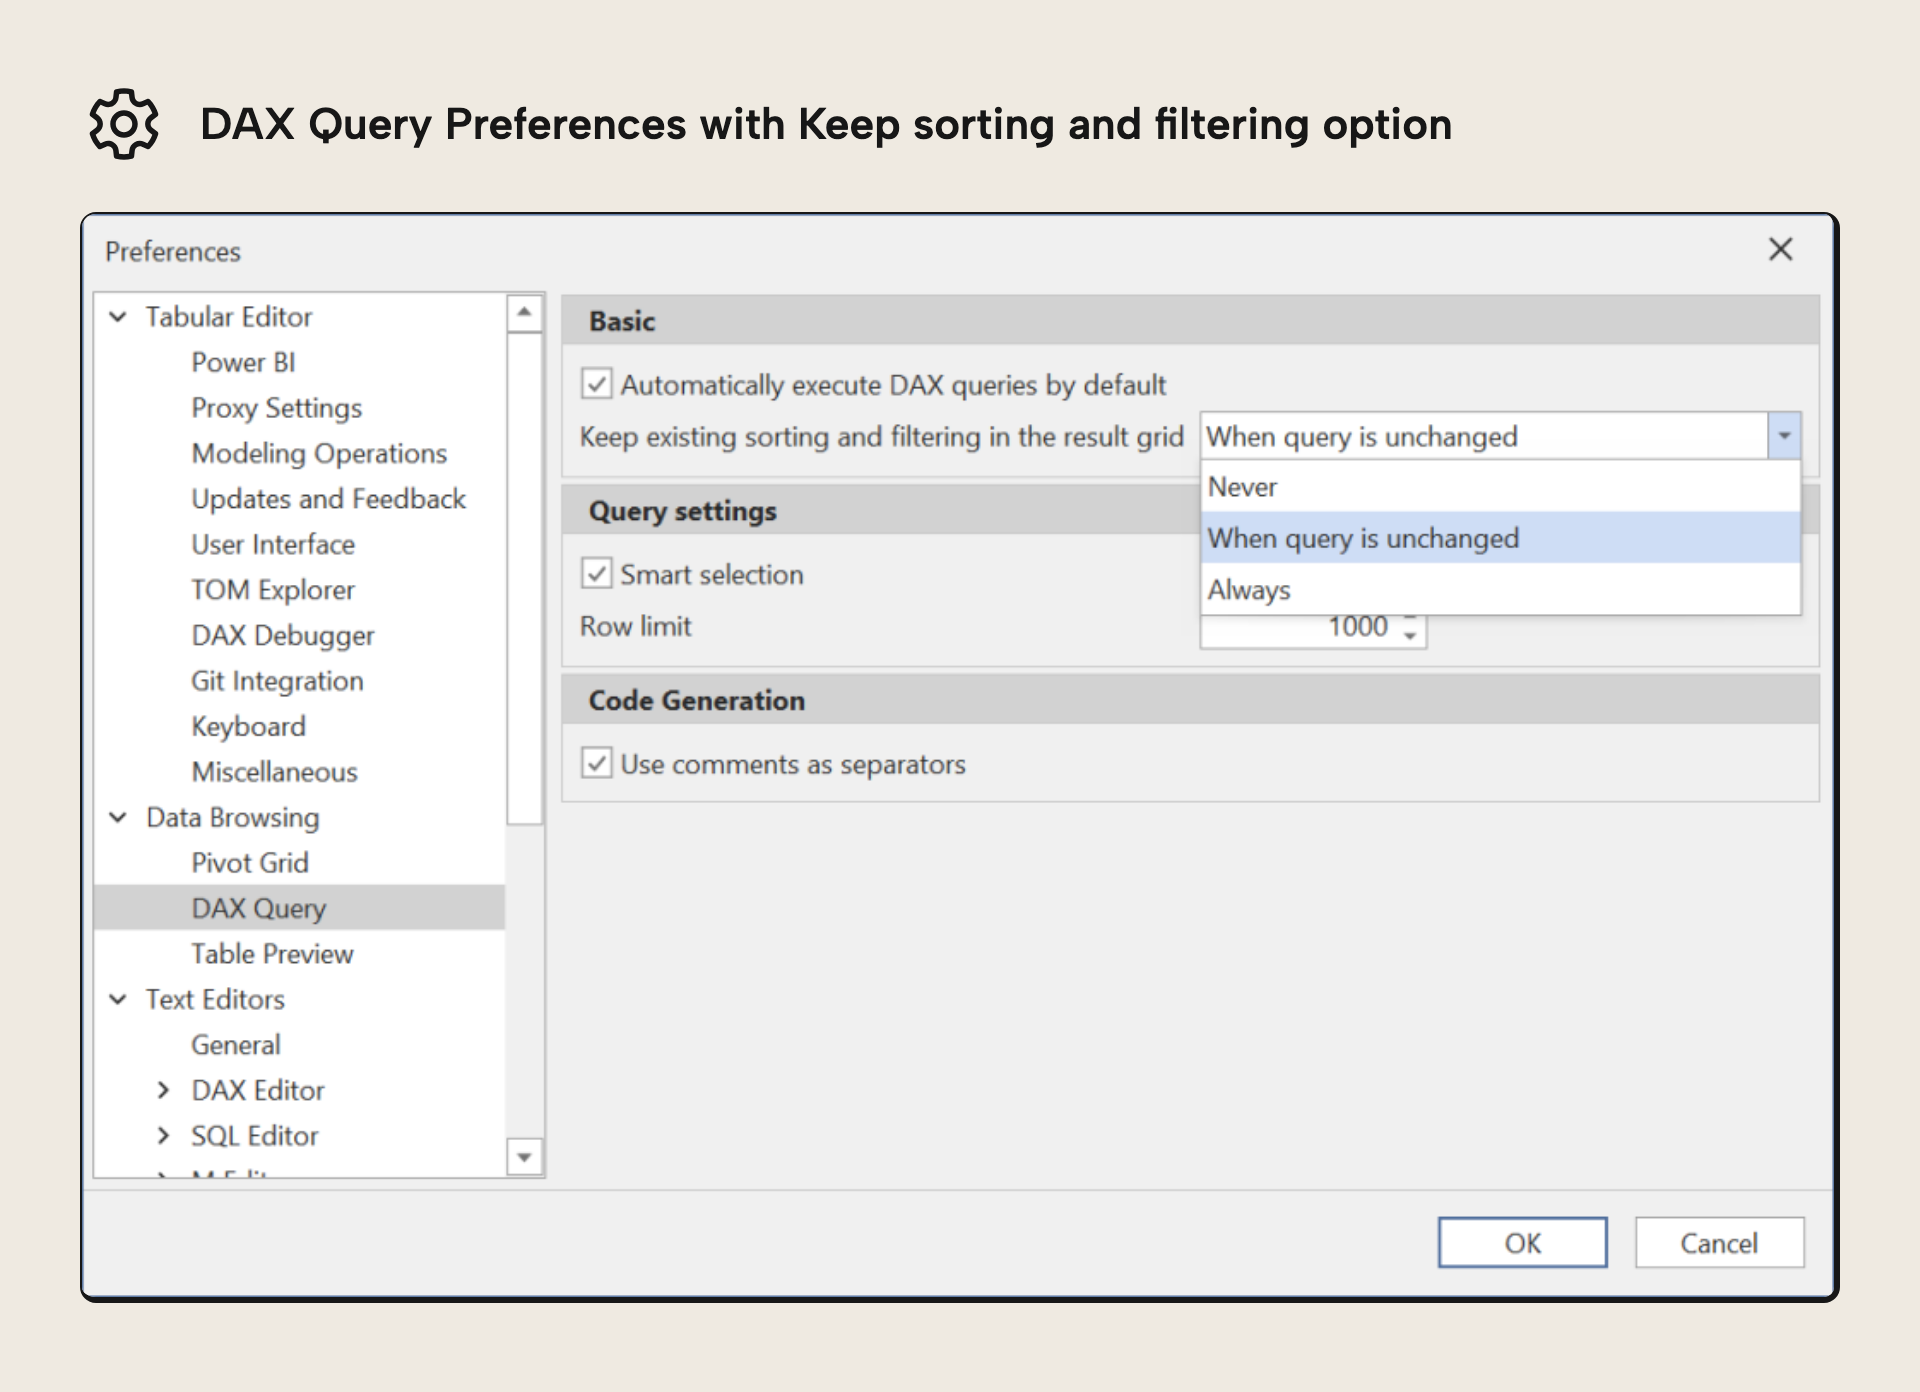Viewport: 1920px width, 1392px height.
Task: Increase Row limit with up arrow
Action: click(1410, 620)
